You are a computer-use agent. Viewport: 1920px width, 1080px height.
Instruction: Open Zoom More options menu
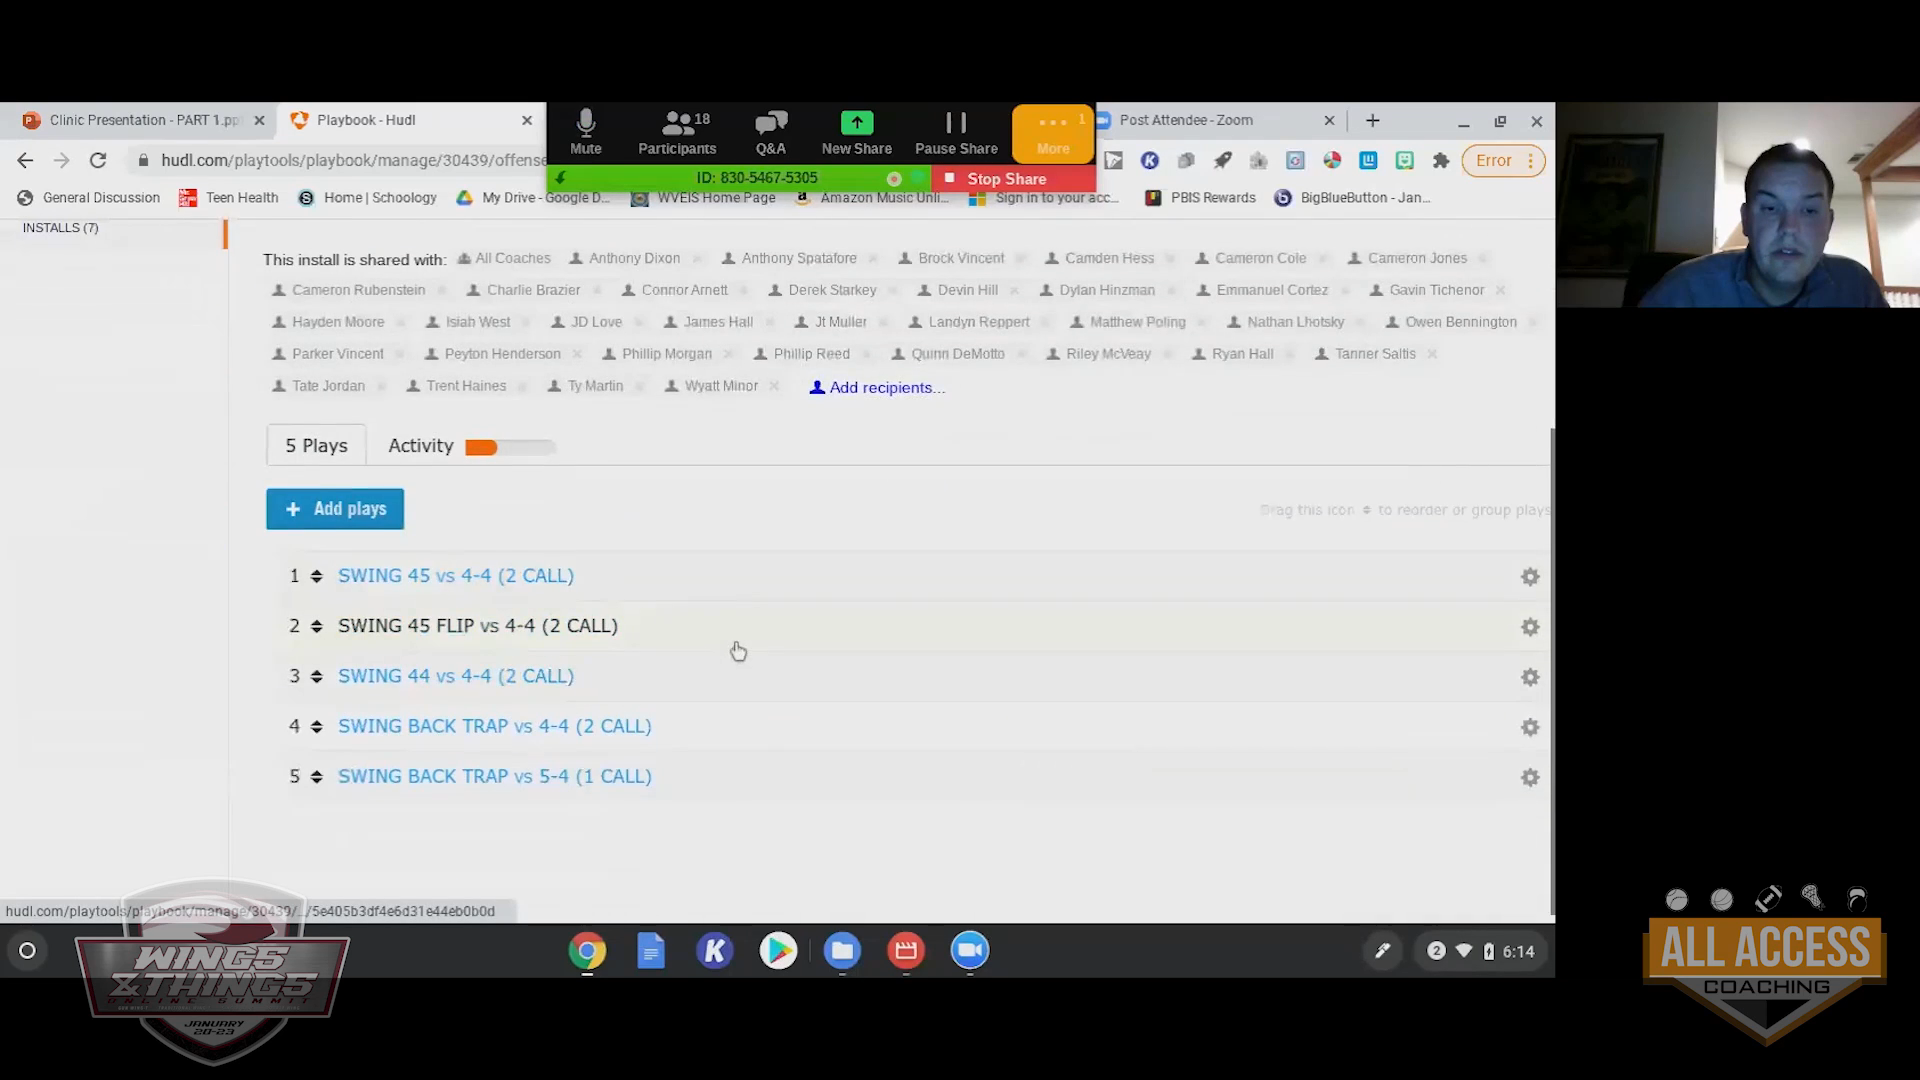[1052, 132]
